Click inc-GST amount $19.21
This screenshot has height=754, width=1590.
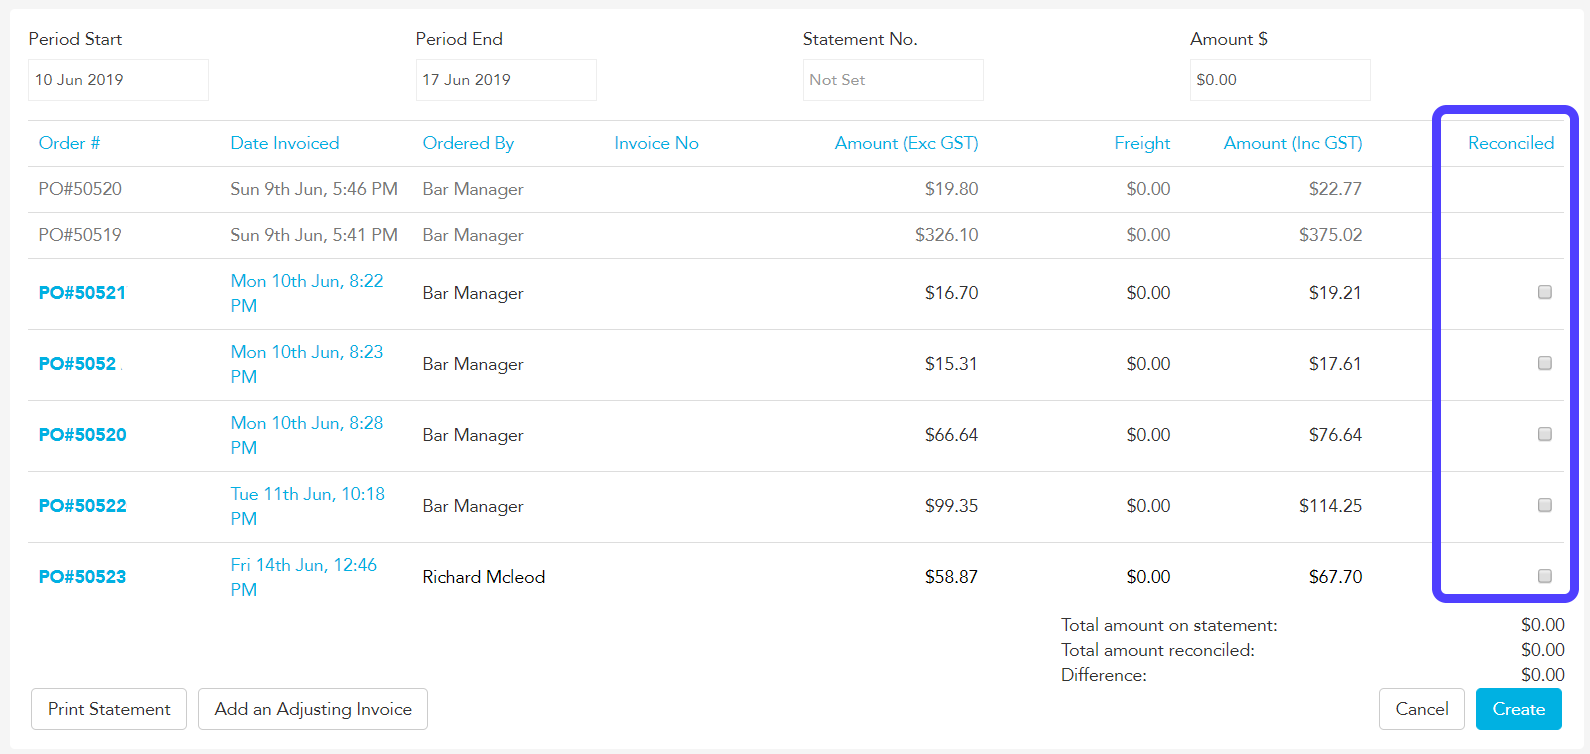pyautogui.click(x=1335, y=293)
